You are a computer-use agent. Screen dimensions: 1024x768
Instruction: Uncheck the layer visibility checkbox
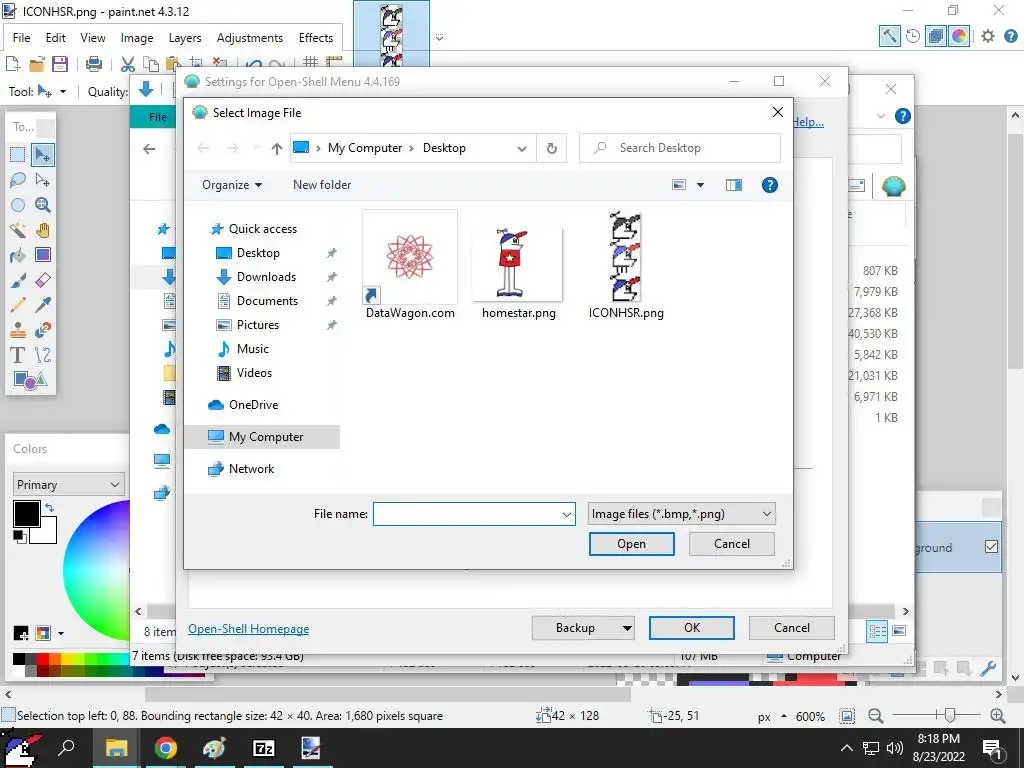pos(991,547)
